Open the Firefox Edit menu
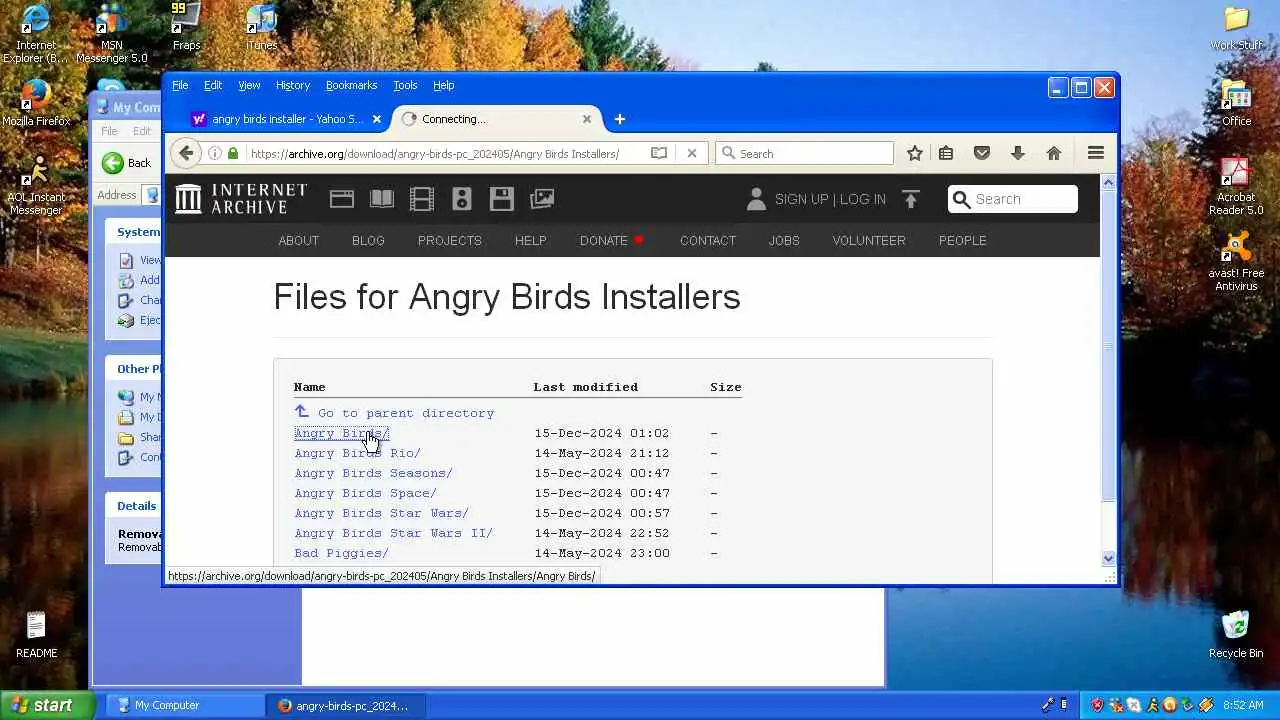Screen dimensions: 1280x720 tap(213, 85)
